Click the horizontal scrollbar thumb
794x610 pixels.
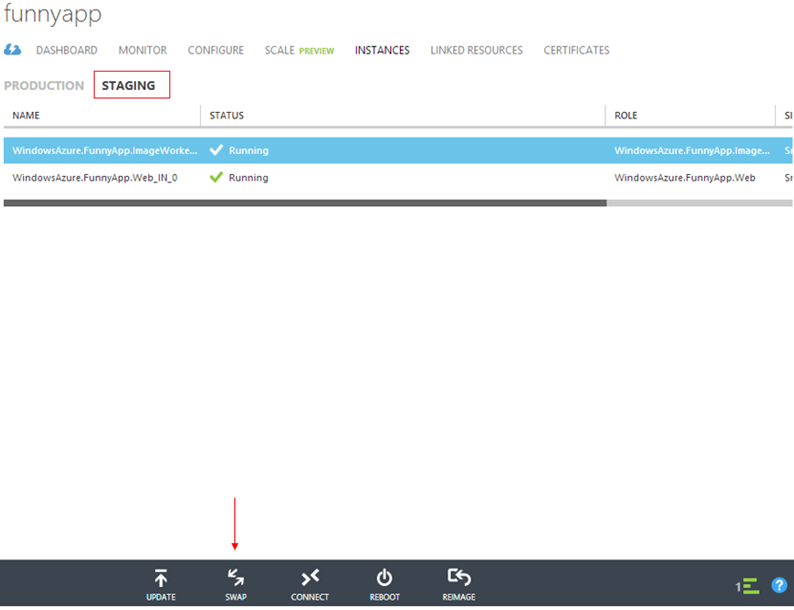[305, 203]
